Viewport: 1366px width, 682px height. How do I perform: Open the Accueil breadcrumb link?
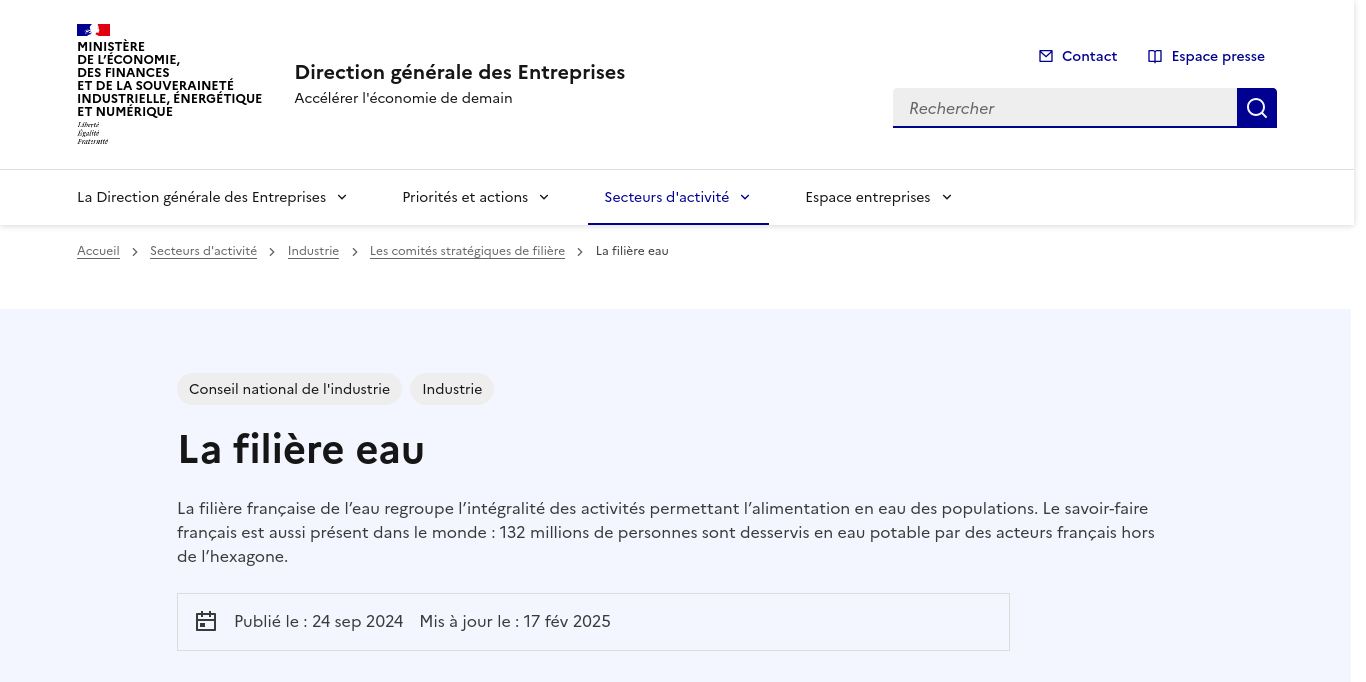point(98,251)
